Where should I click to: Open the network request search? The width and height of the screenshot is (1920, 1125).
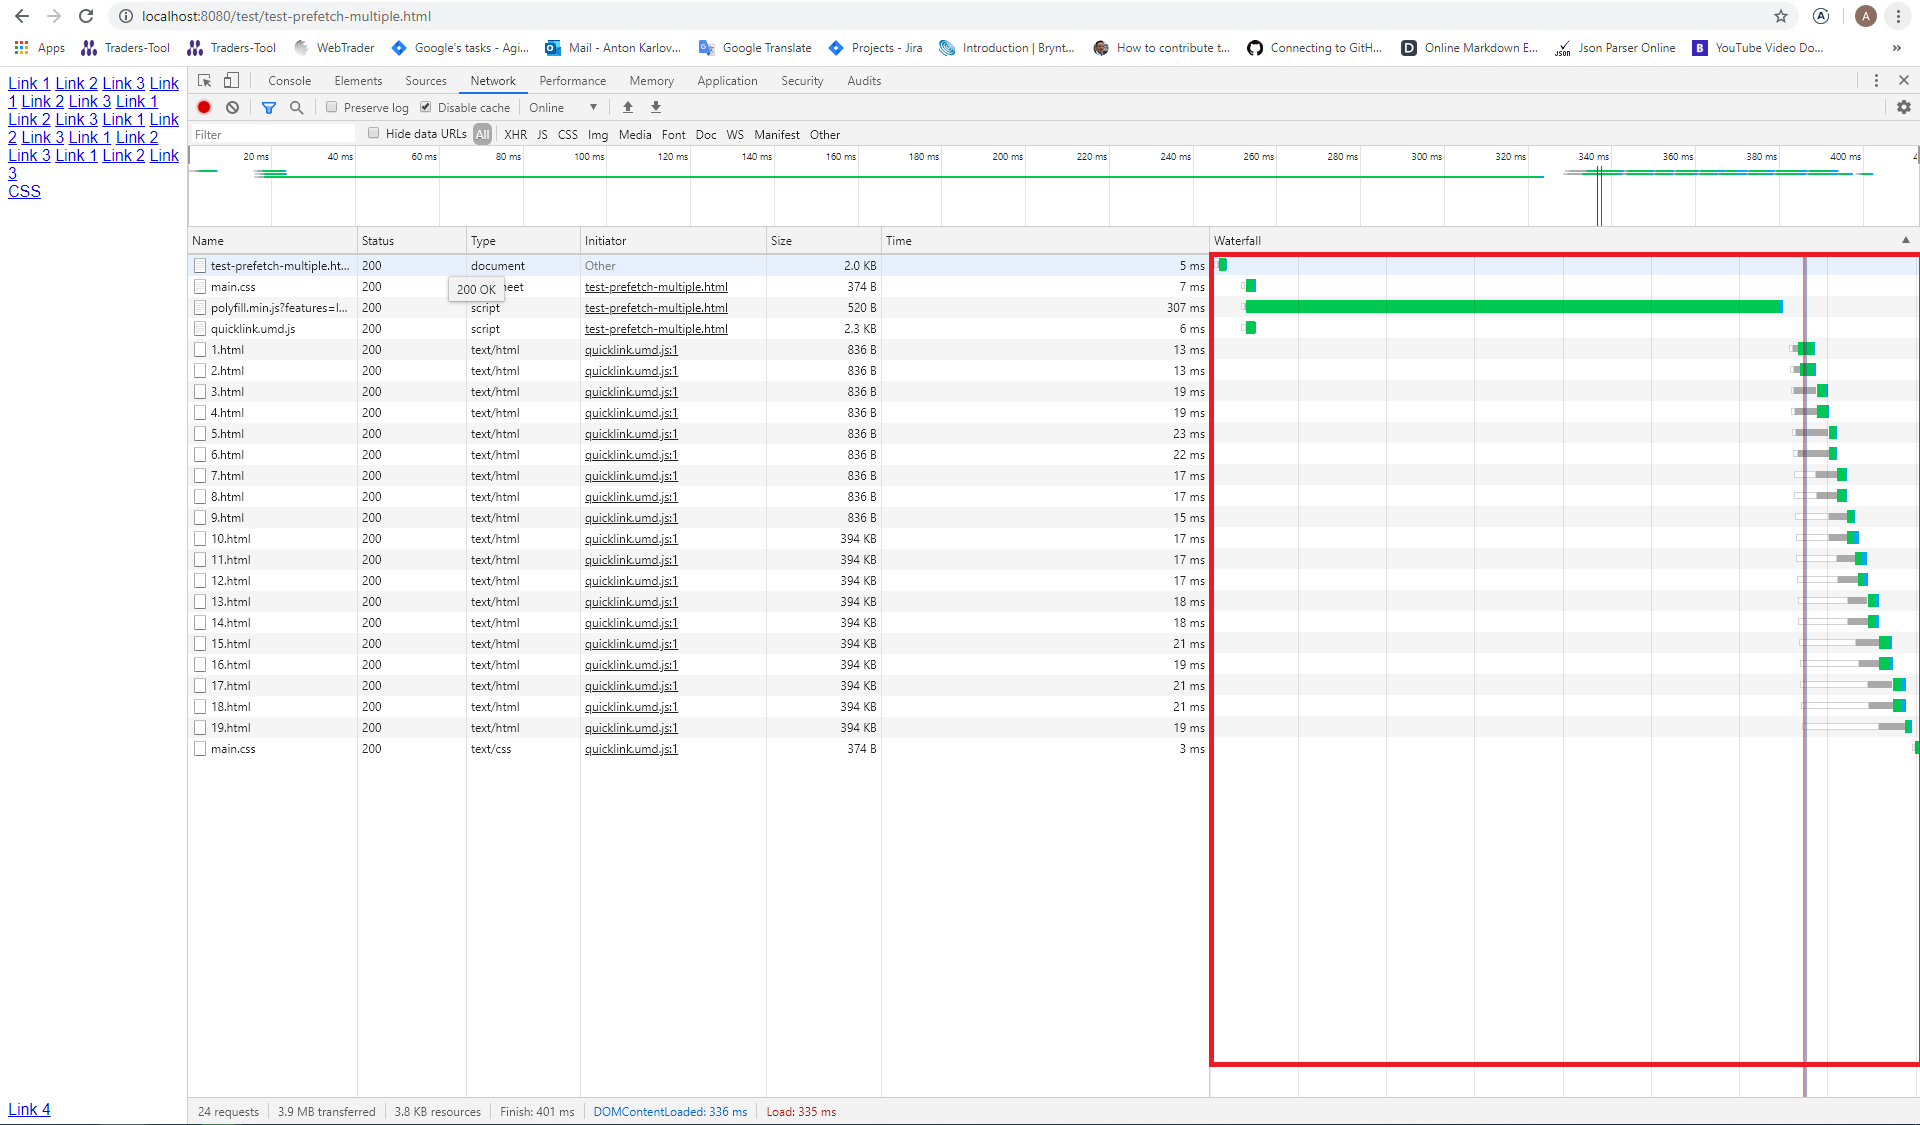pyautogui.click(x=296, y=107)
